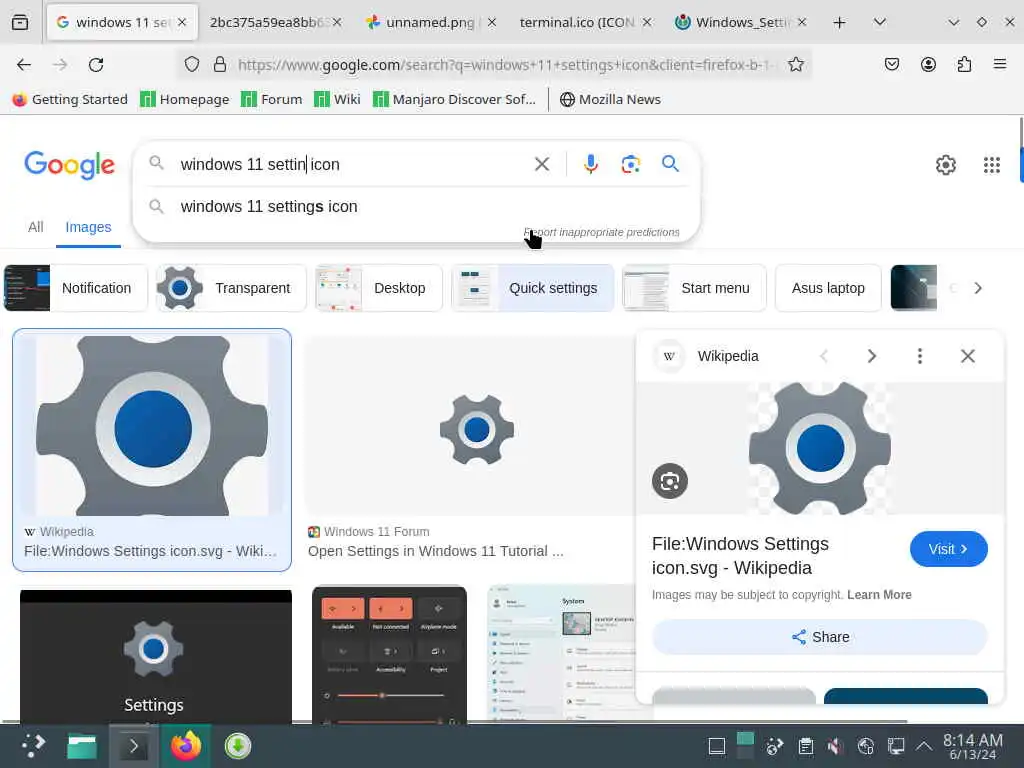Open the clock showing 8:14 AM
This screenshot has width=1024, height=768.
tap(972, 746)
